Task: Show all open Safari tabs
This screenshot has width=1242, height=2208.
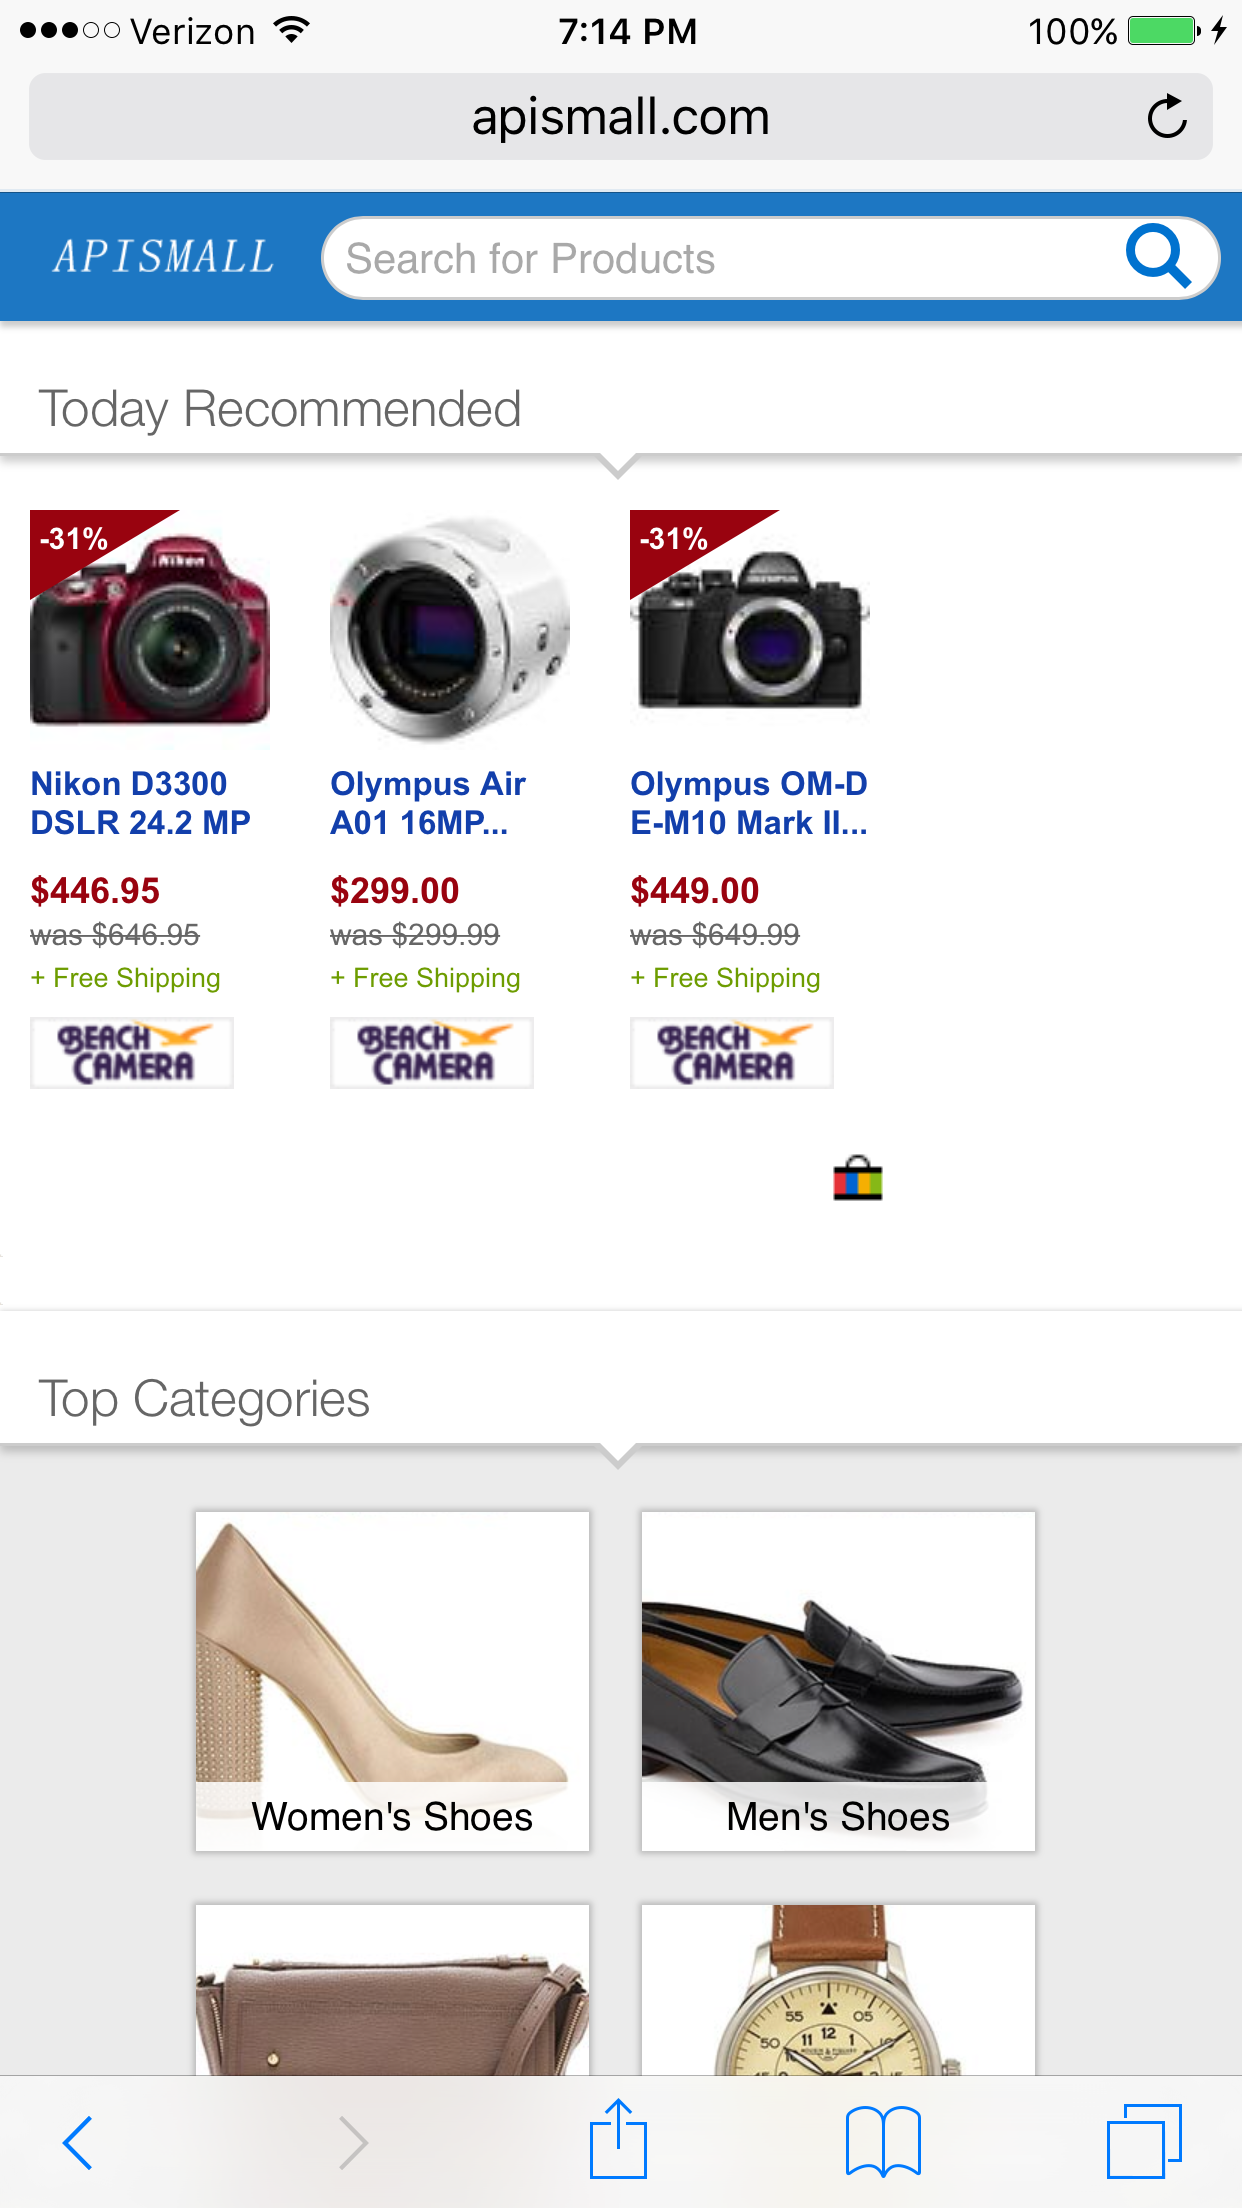Action: tap(1144, 2142)
